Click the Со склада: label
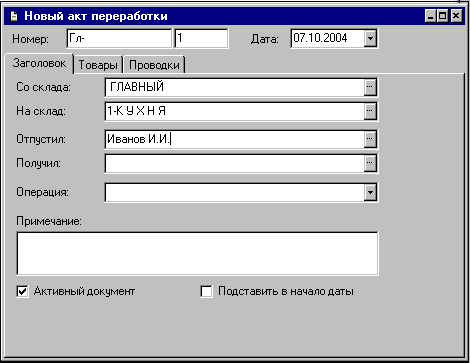The image size is (470, 363). pos(43,87)
